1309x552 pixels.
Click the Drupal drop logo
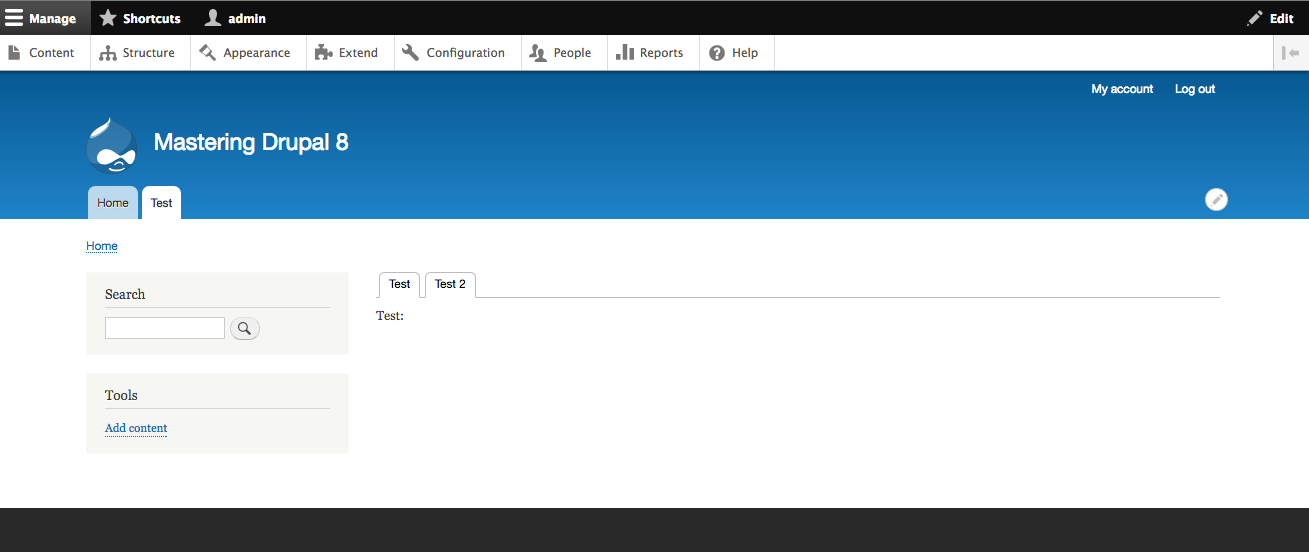pyautogui.click(x=112, y=145)
